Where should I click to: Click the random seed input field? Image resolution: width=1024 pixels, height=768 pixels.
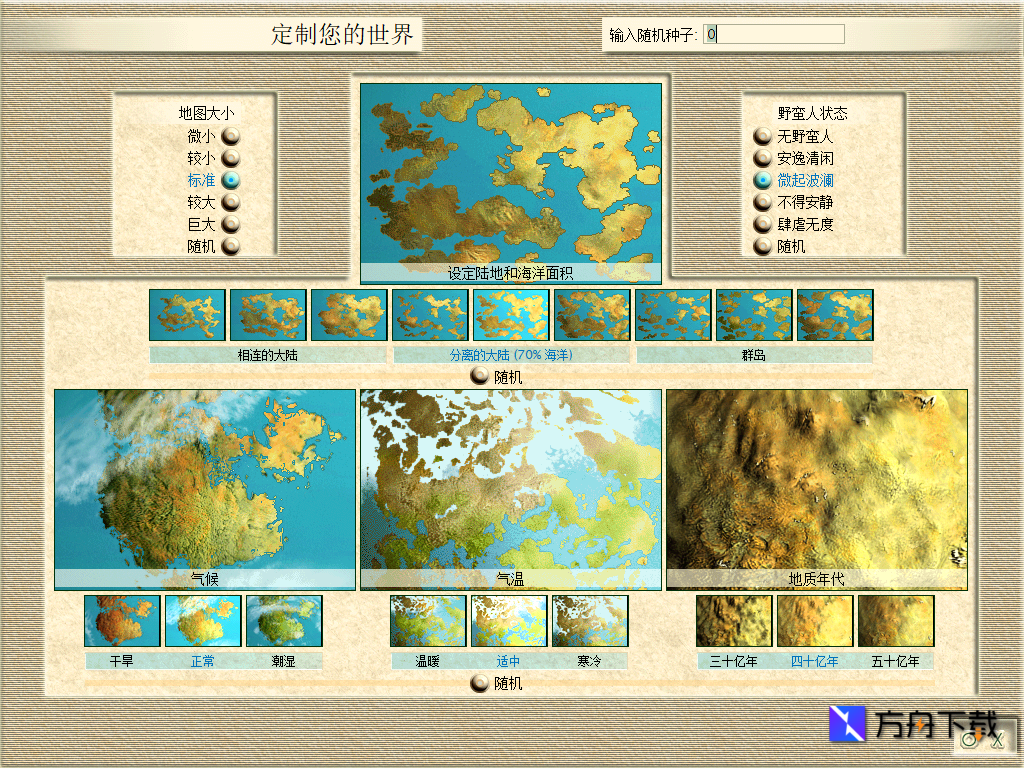[774, 35]
